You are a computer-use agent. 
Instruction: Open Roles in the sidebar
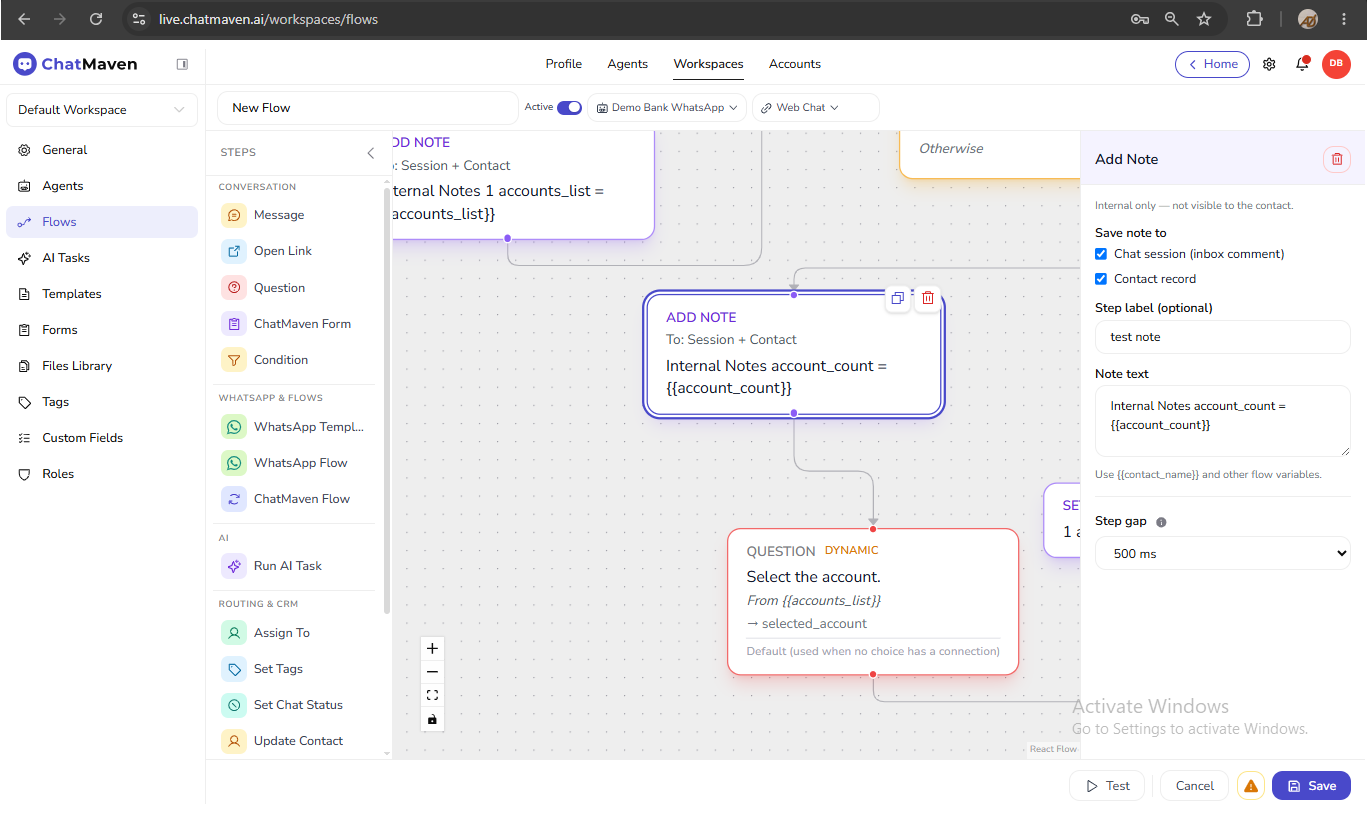pos(102,474)
